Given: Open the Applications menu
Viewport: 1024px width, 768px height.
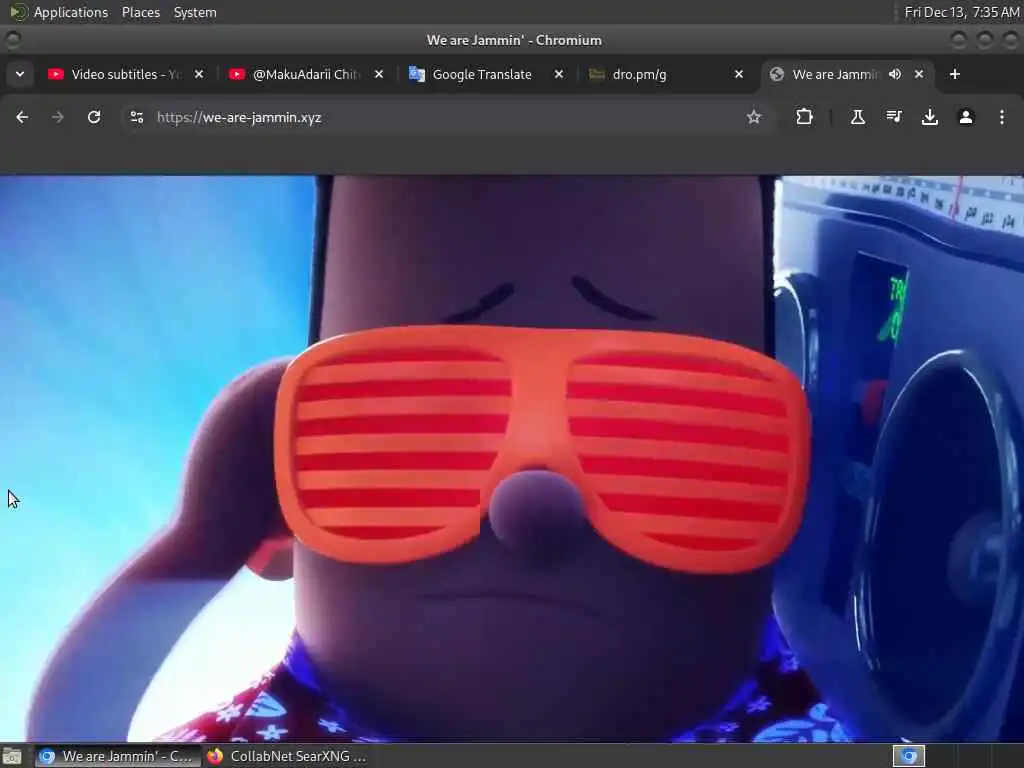Looking at the screenshot, I should (71, 12).
